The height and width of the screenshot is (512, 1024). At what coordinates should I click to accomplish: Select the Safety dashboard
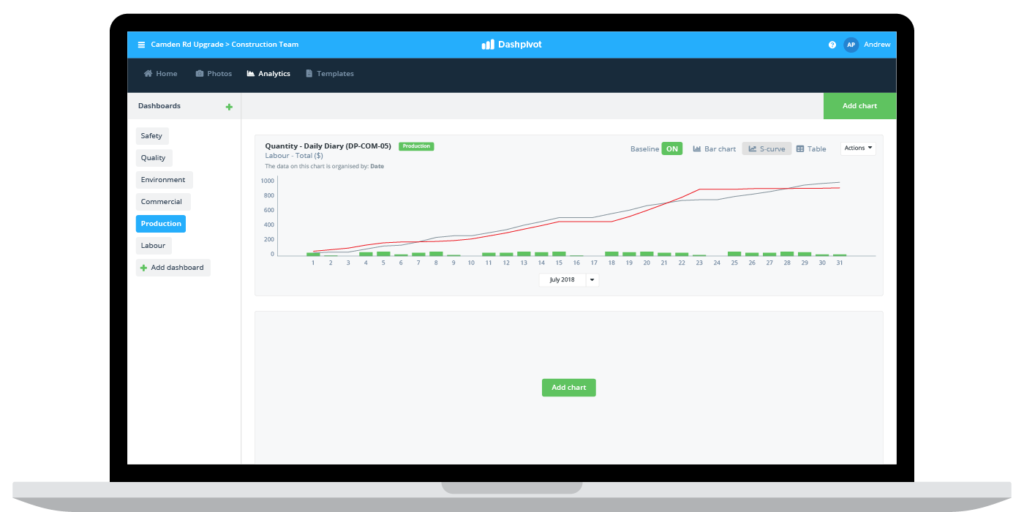(152, 136)
